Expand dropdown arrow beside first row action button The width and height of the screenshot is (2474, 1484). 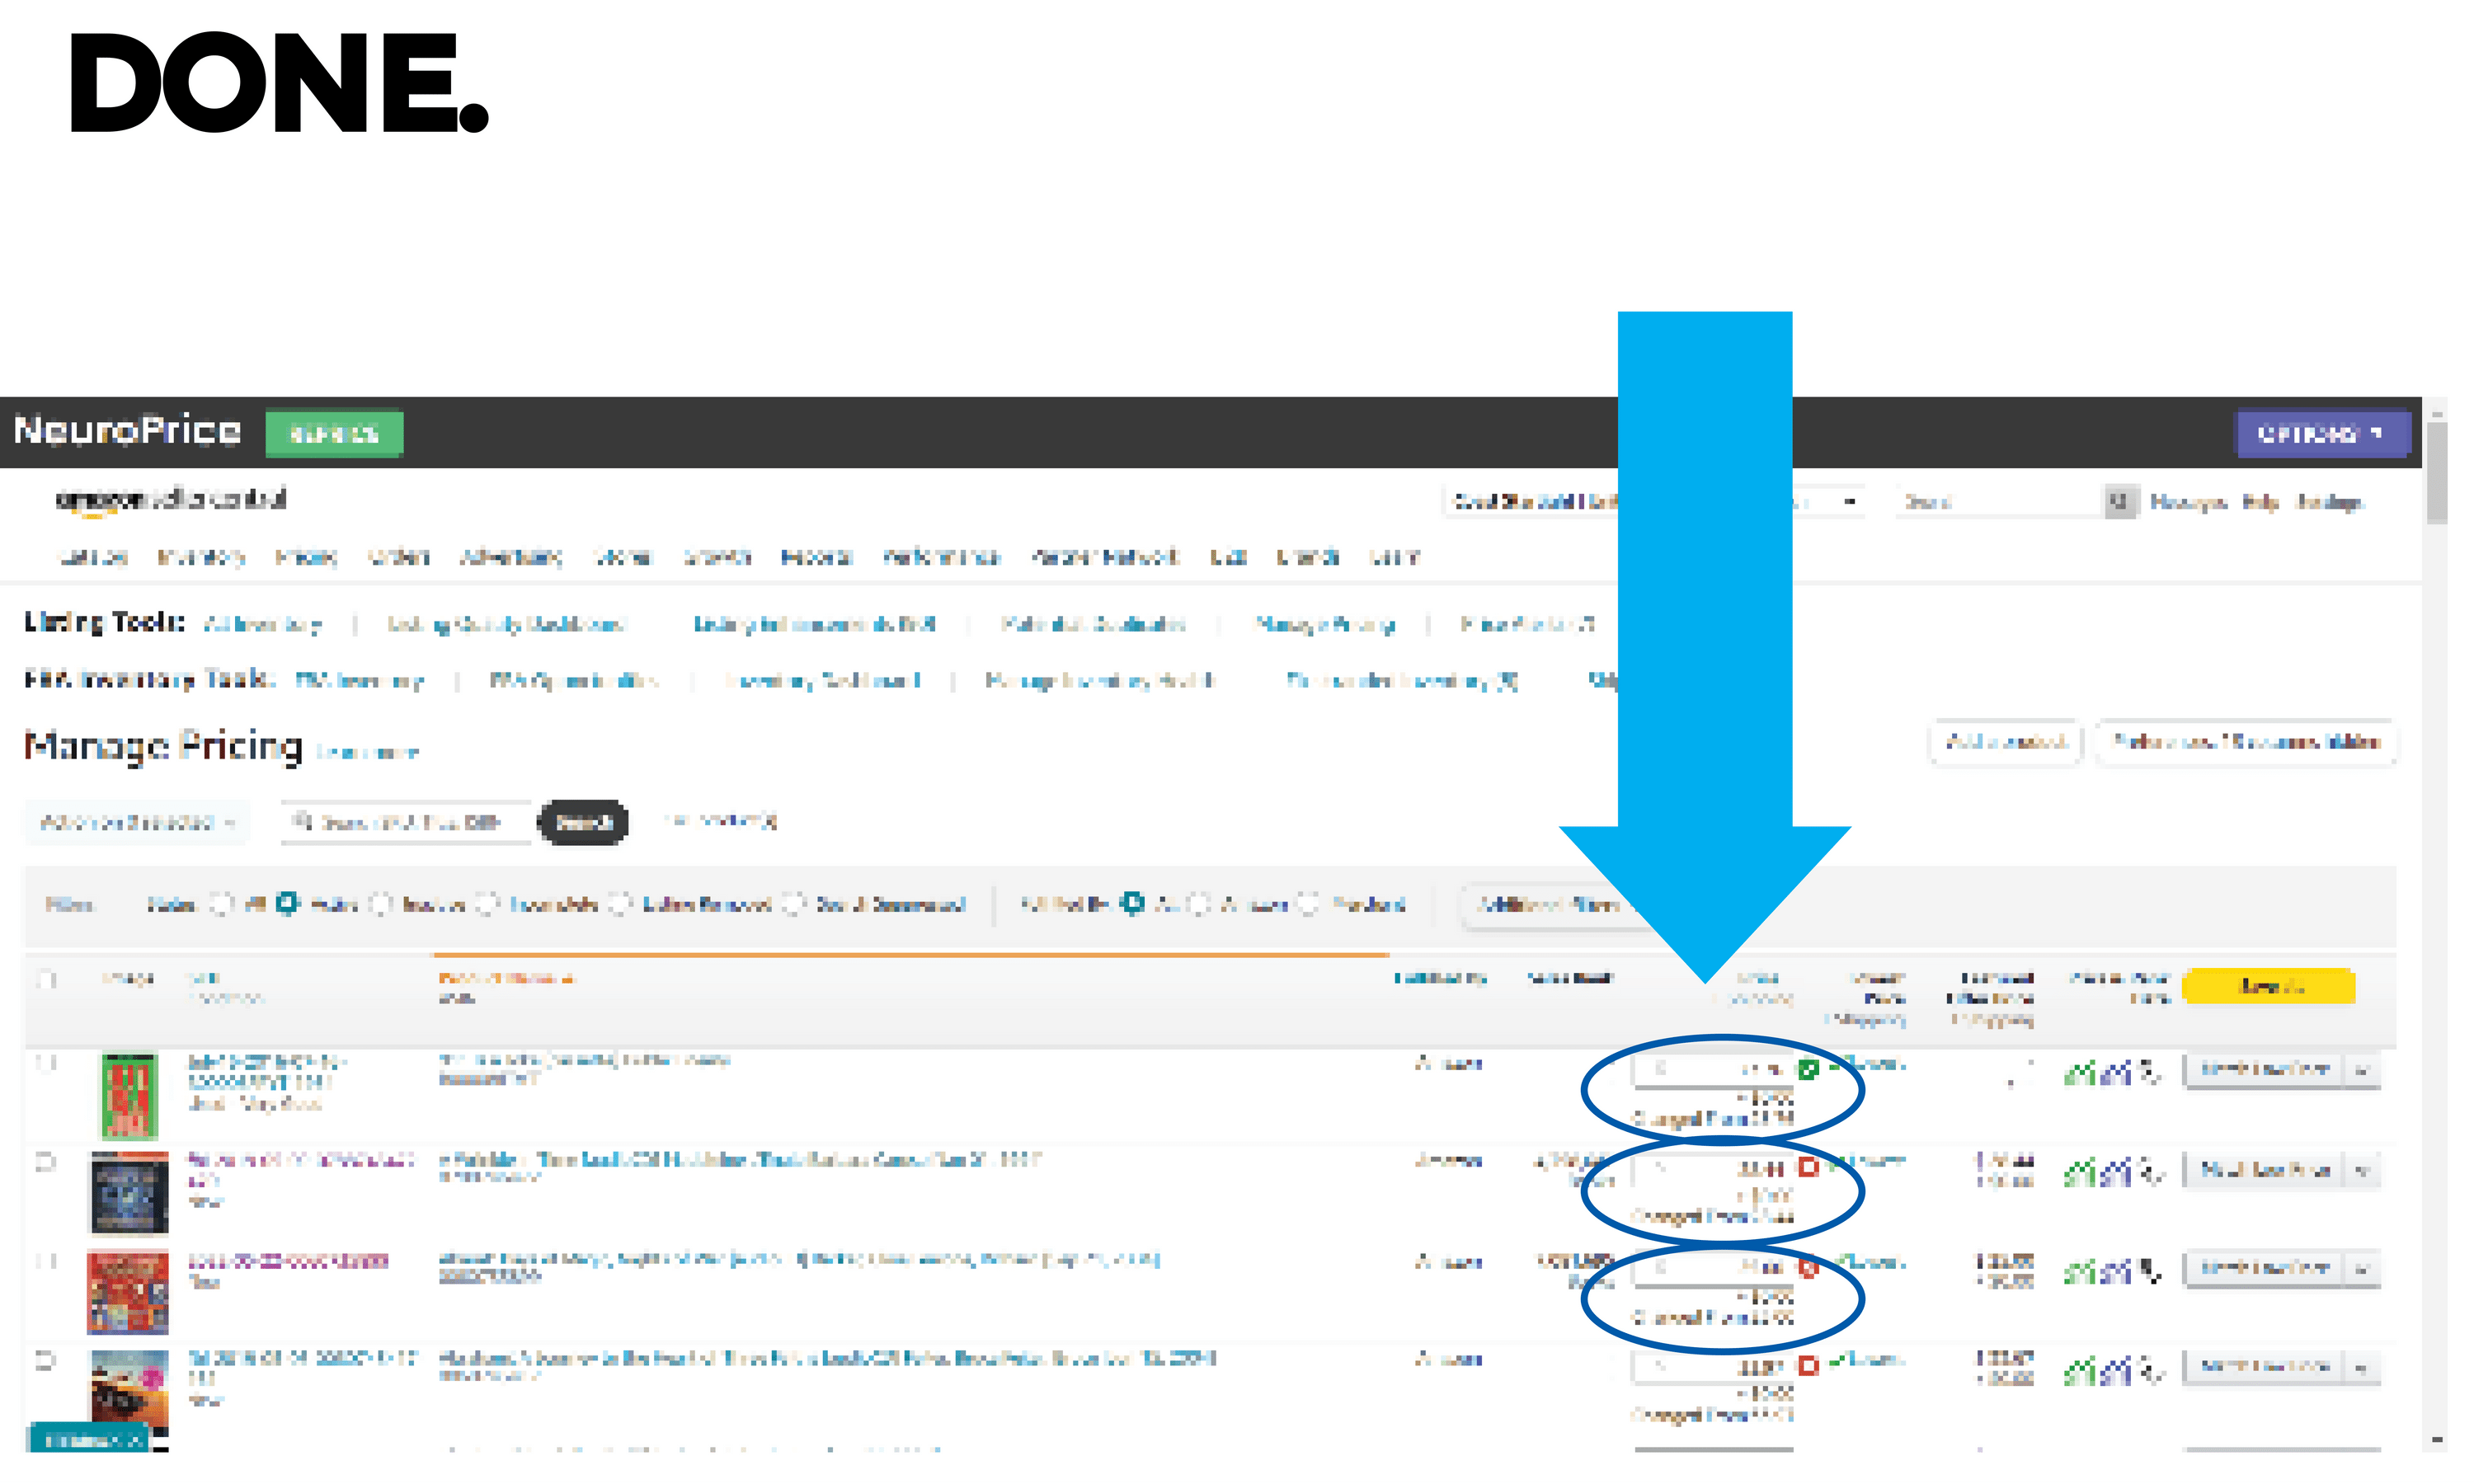pos(2362,1070)
